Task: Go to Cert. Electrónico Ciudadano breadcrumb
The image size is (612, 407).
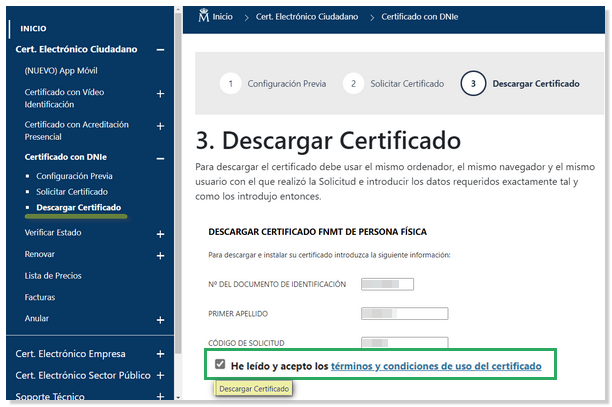Action: tap(306, 17)
